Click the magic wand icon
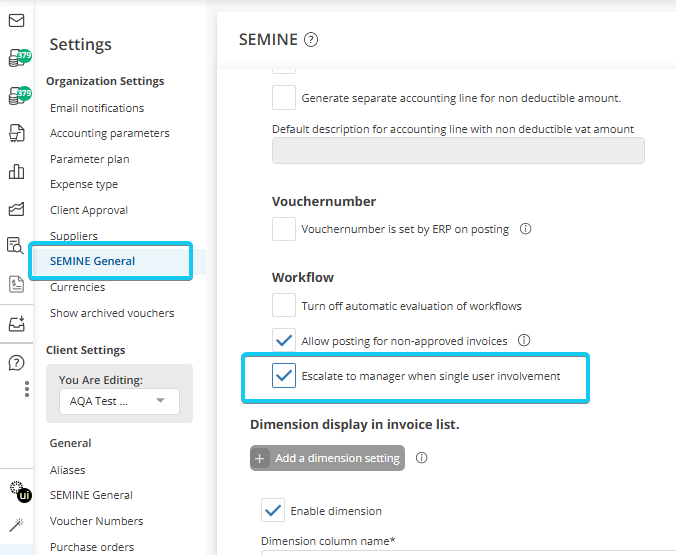 16,525
